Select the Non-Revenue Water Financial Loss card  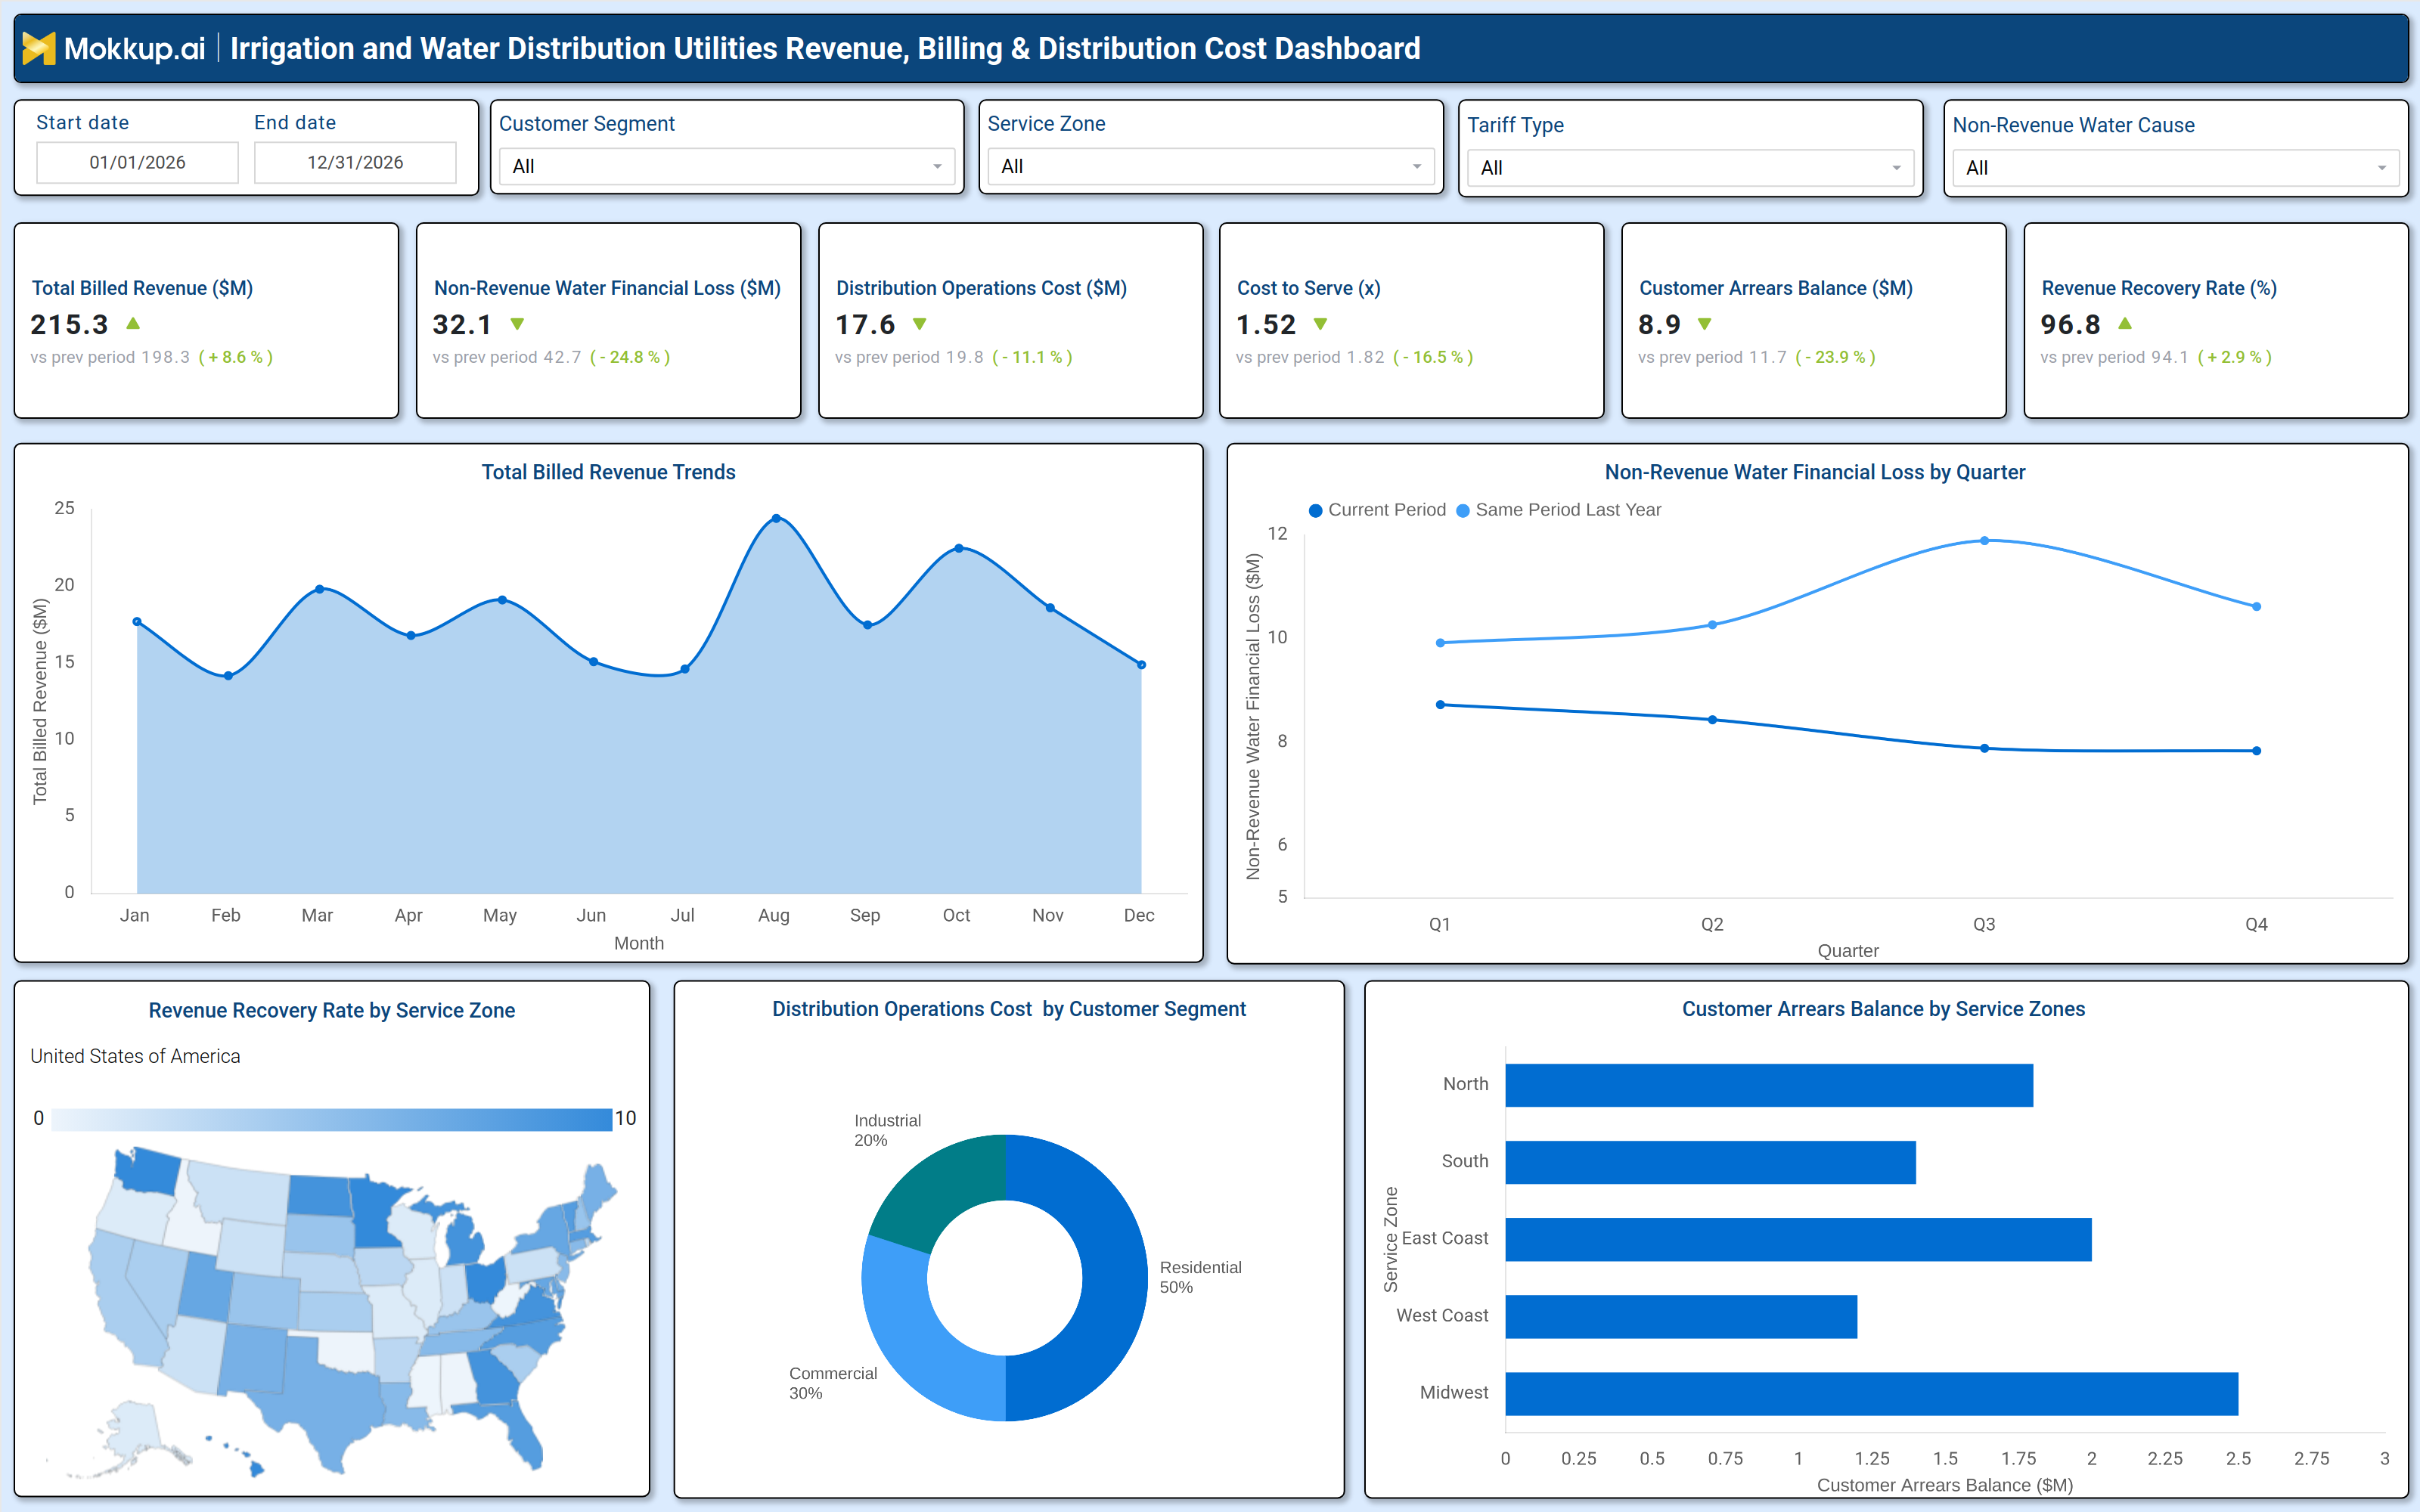(x=608, y=320)
